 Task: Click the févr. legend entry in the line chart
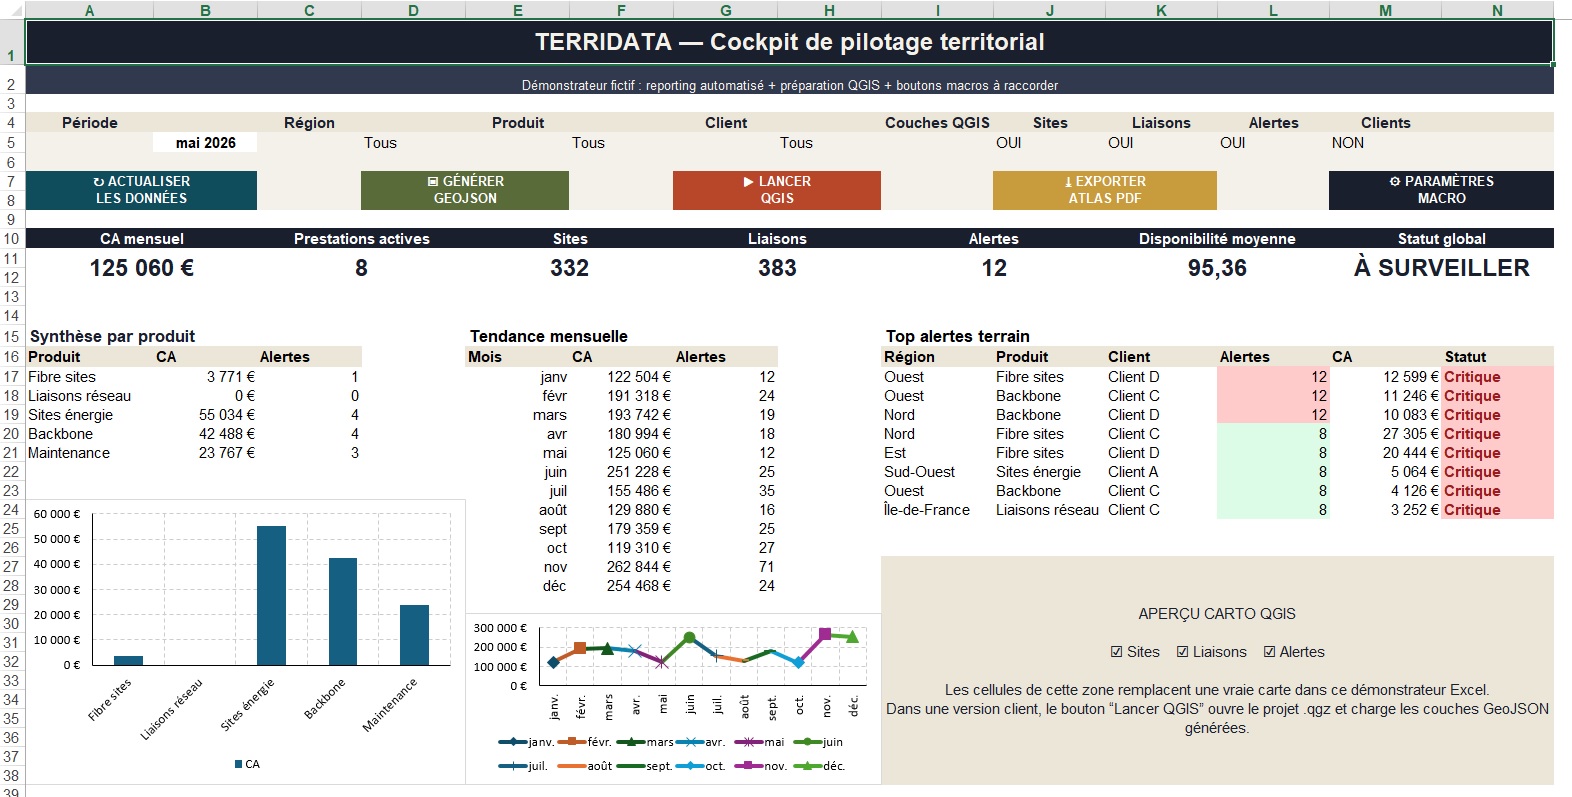[585, 742]
